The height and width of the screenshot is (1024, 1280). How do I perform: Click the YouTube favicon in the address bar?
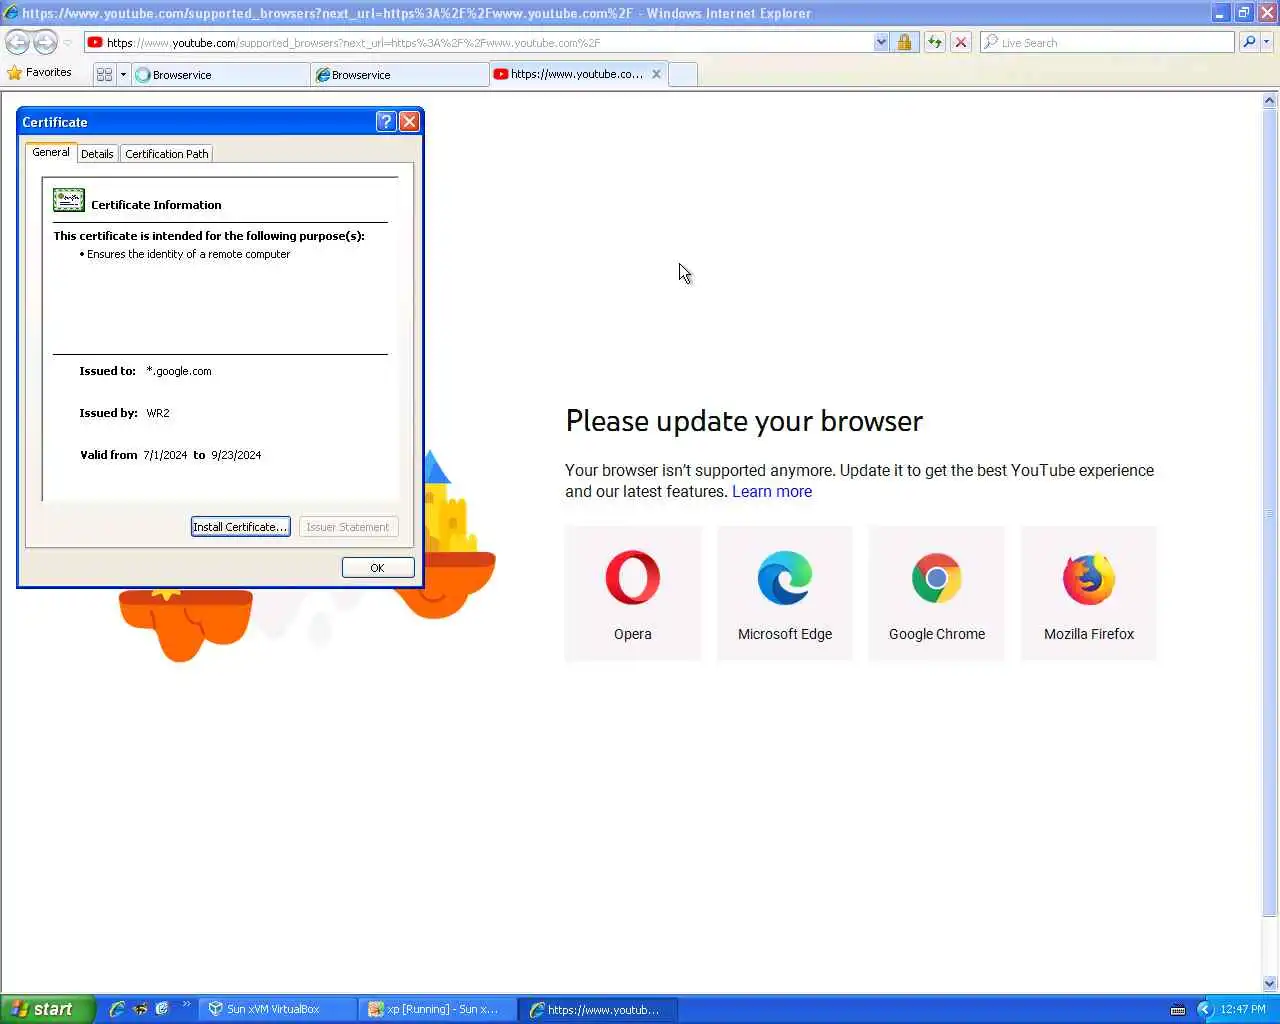click(x=95, y=42)
